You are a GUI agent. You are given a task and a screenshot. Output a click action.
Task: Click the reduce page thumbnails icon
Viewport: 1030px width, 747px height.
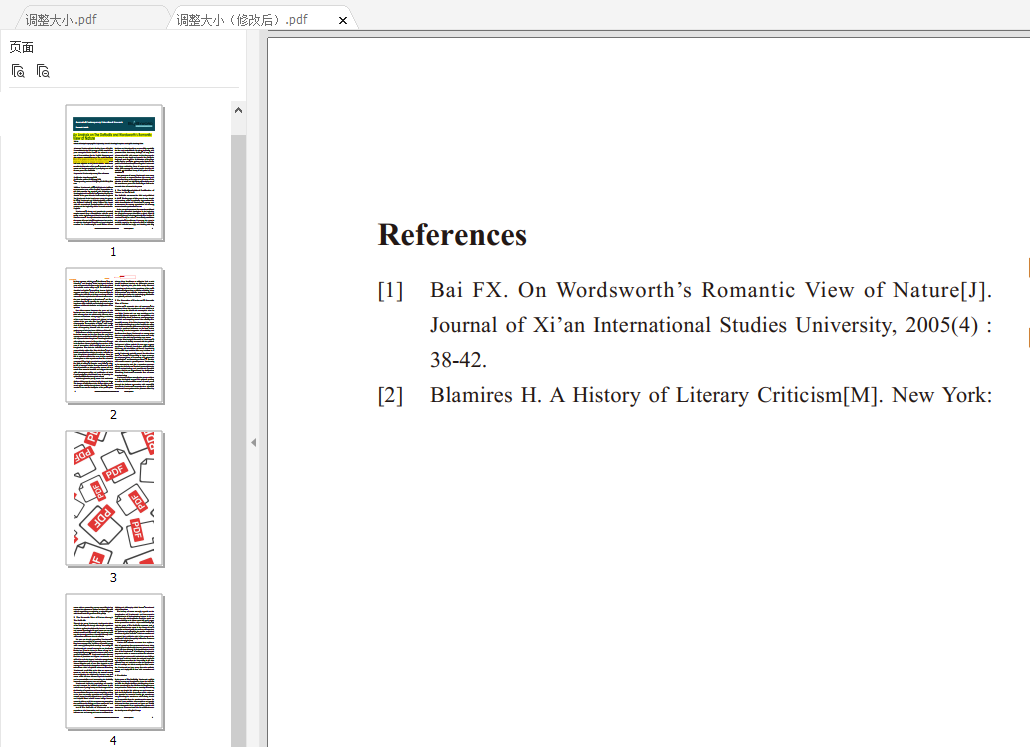[x=43, y=71]
